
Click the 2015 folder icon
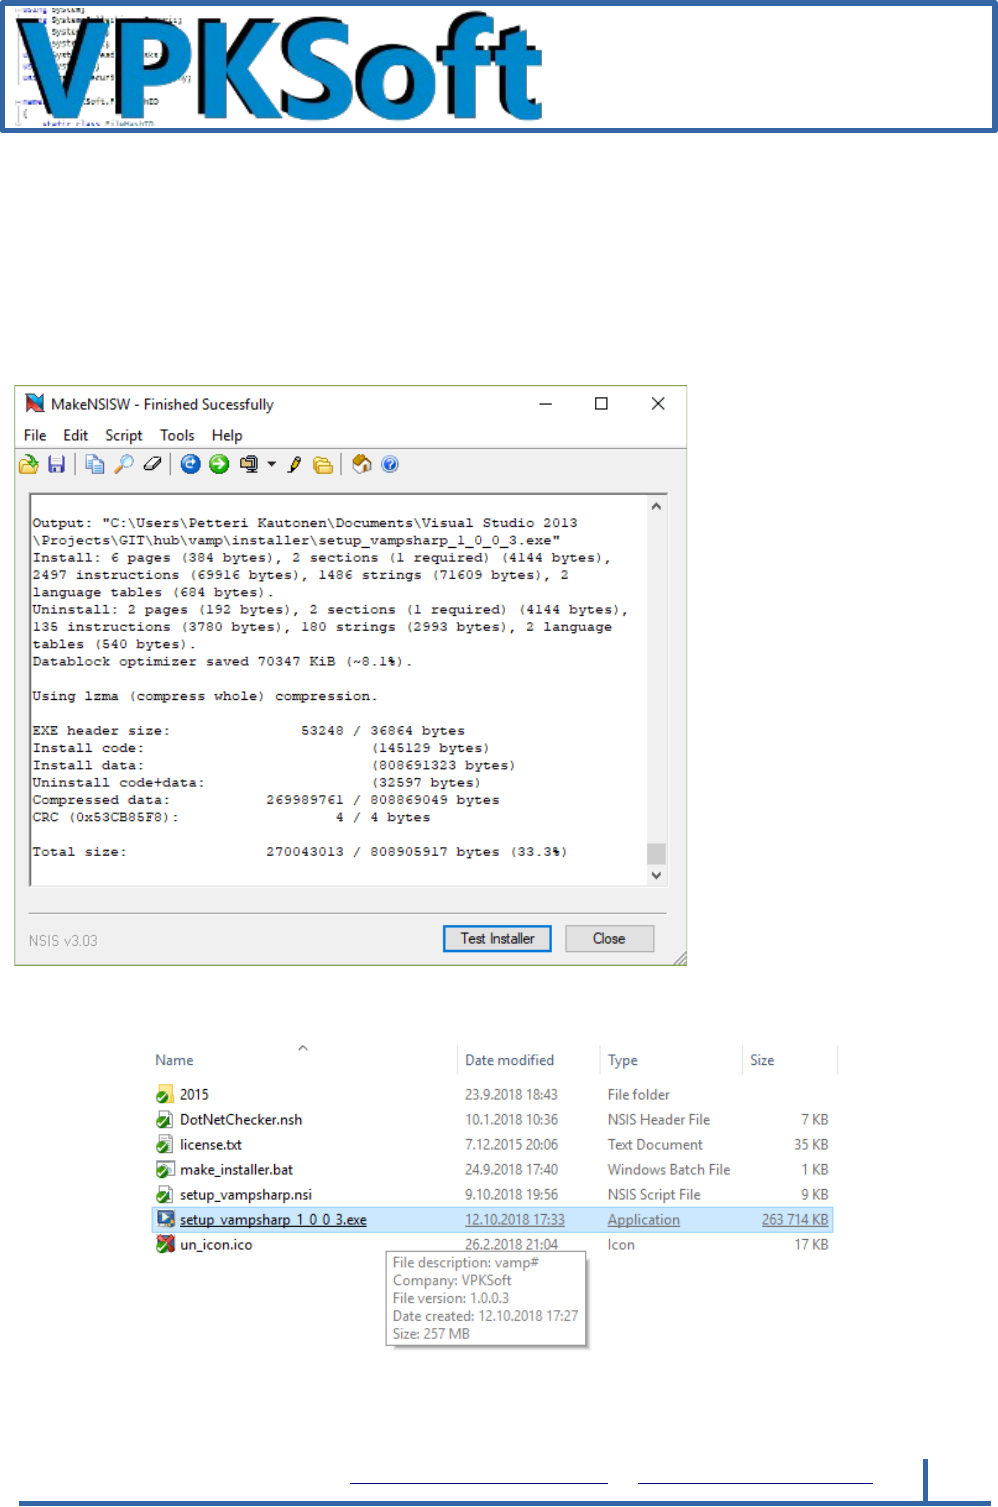tap(165, 1095)
